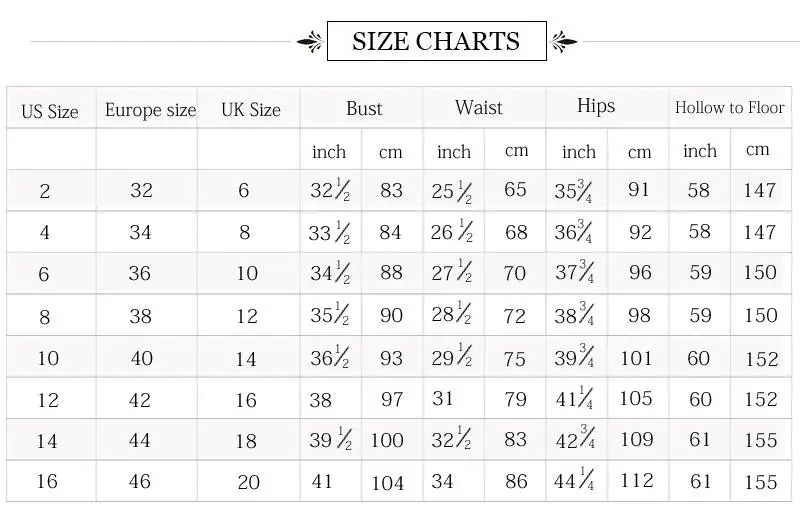This screenshot has height=516, width=800.
Task: Click the SIZE CHARTS title box
Action: (x=437, y=41)
